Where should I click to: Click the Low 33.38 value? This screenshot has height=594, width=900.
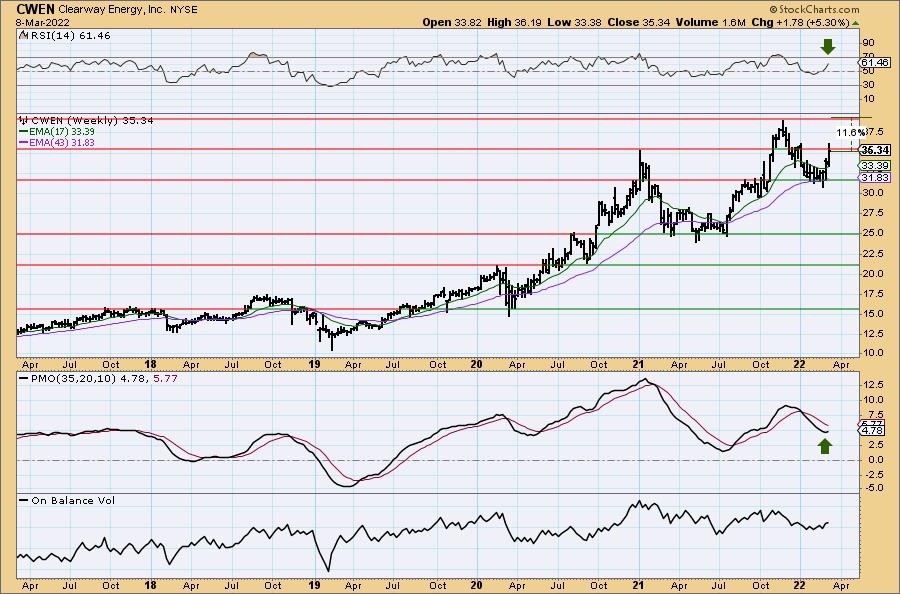(x=573, y=22)
